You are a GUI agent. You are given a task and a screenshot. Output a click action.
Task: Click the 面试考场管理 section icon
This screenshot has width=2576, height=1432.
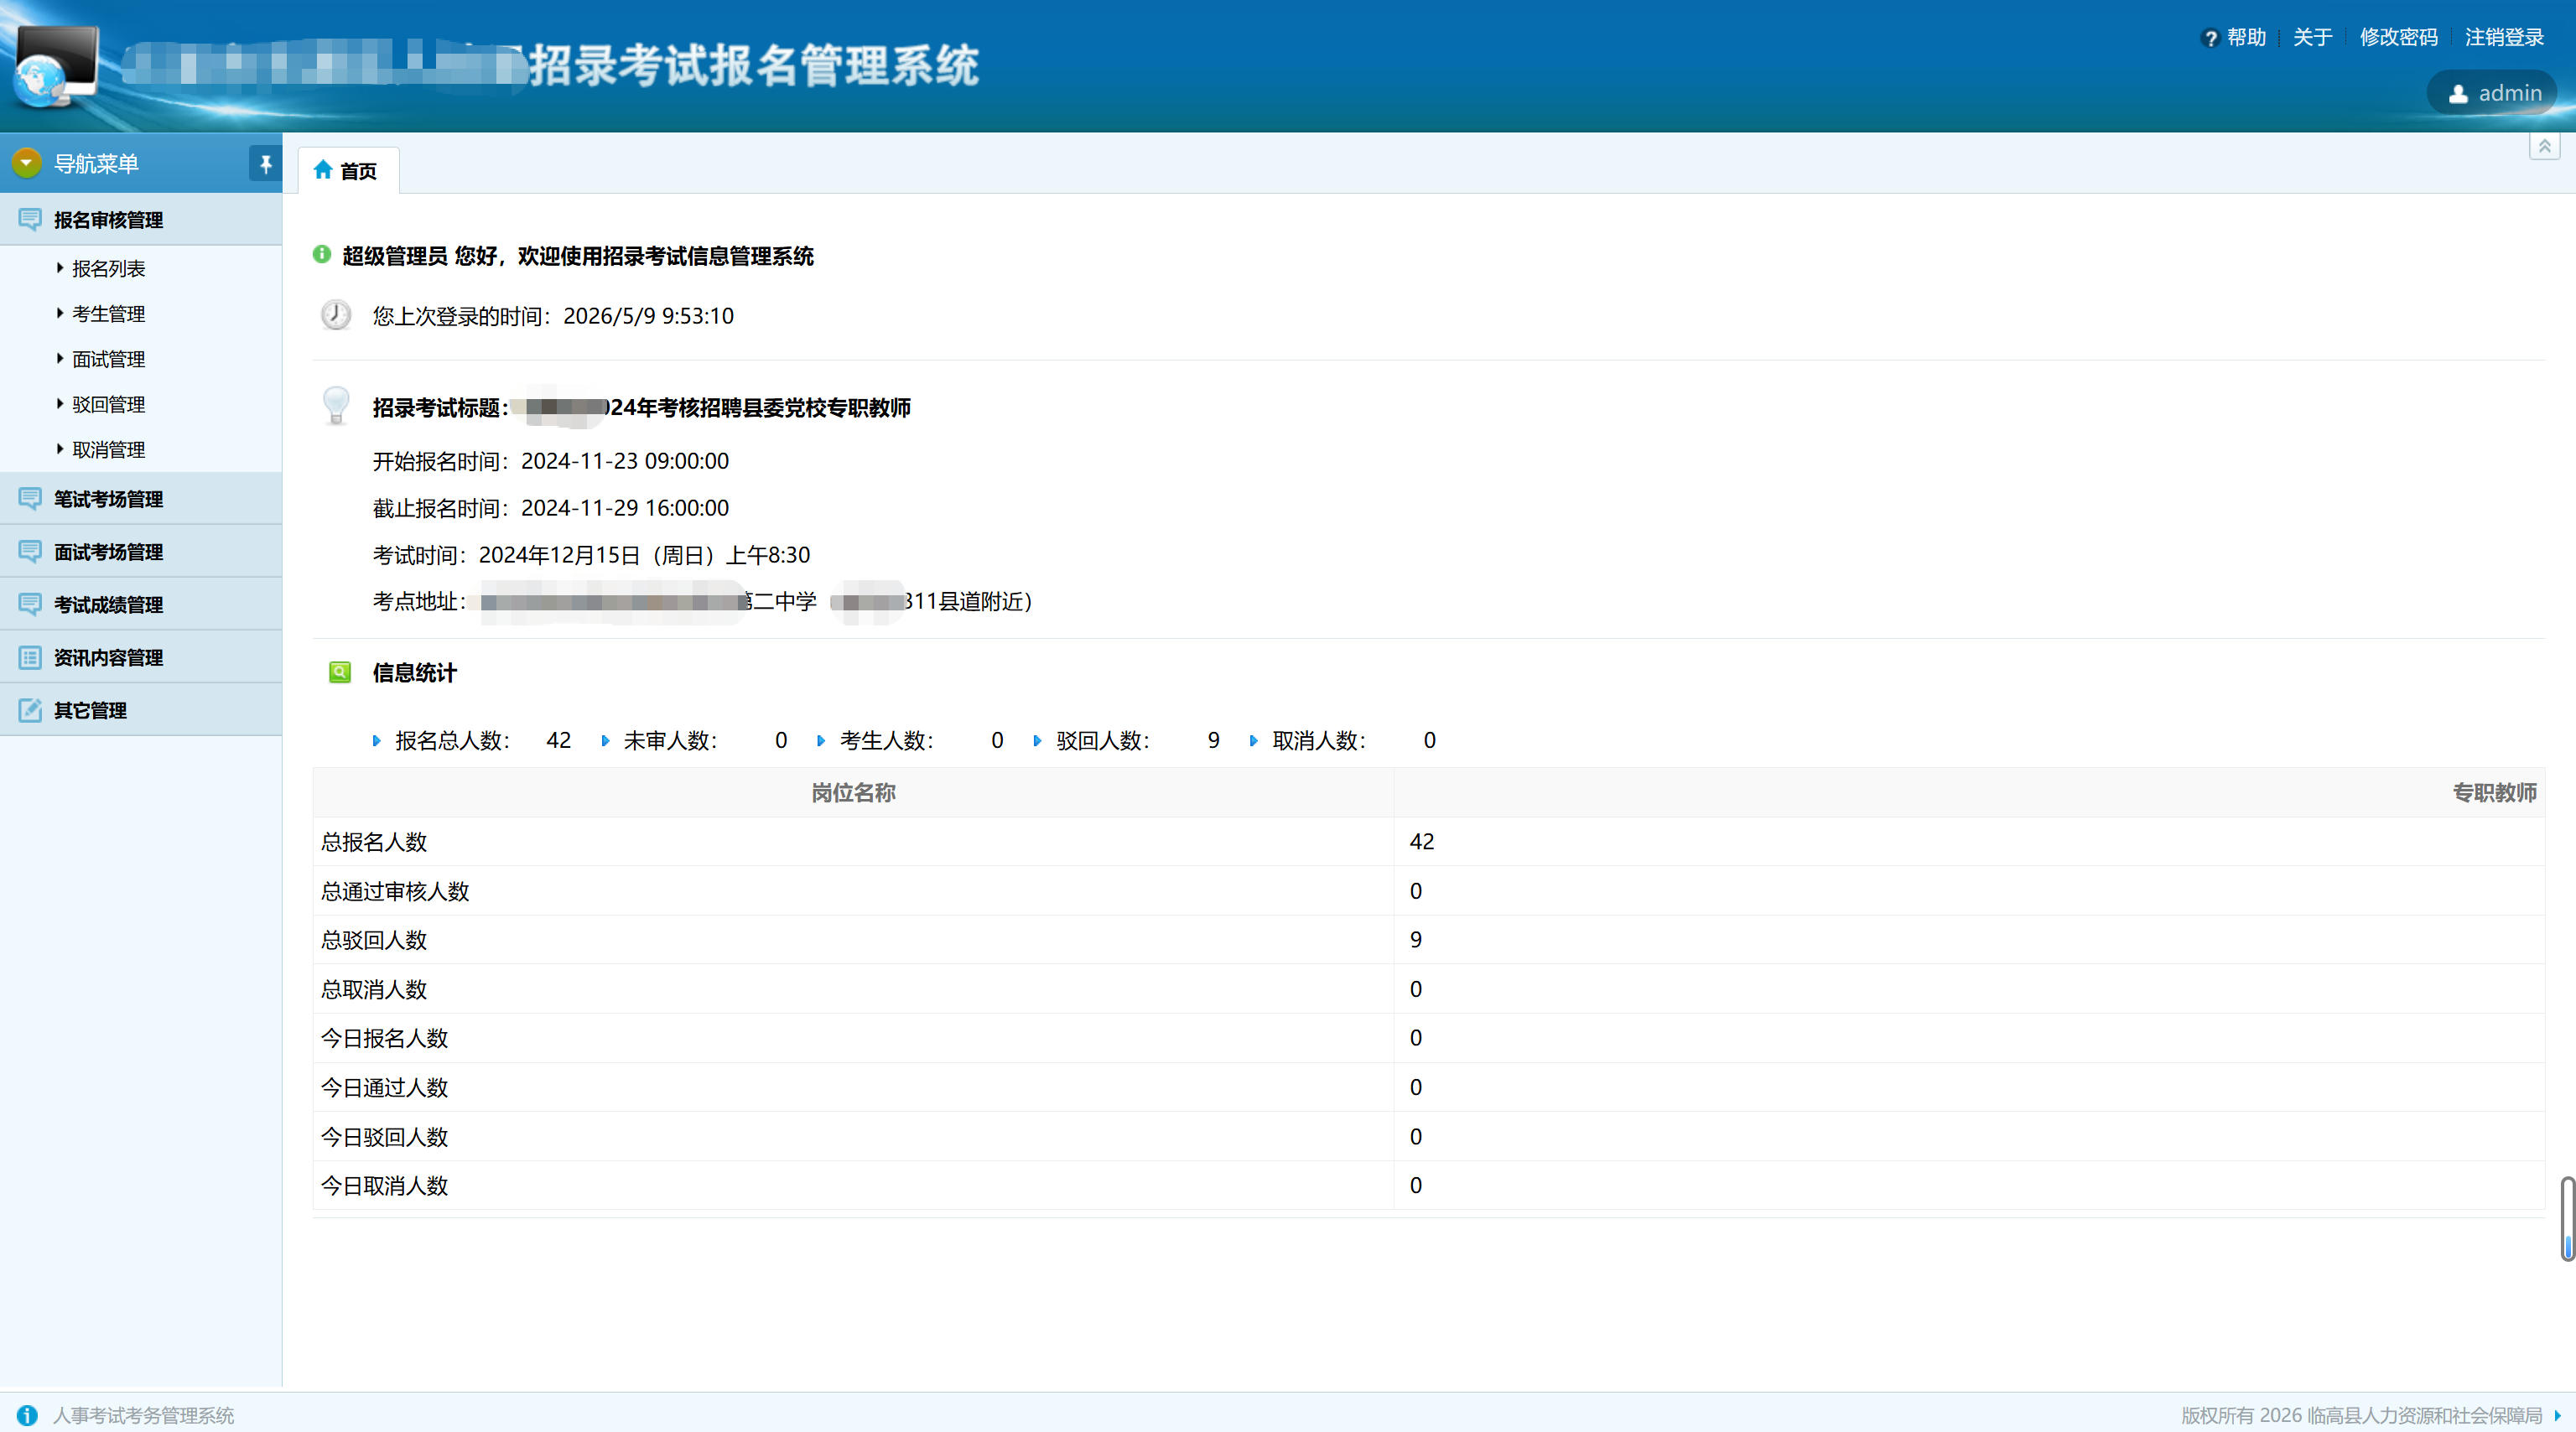click(x=30, y=551)
